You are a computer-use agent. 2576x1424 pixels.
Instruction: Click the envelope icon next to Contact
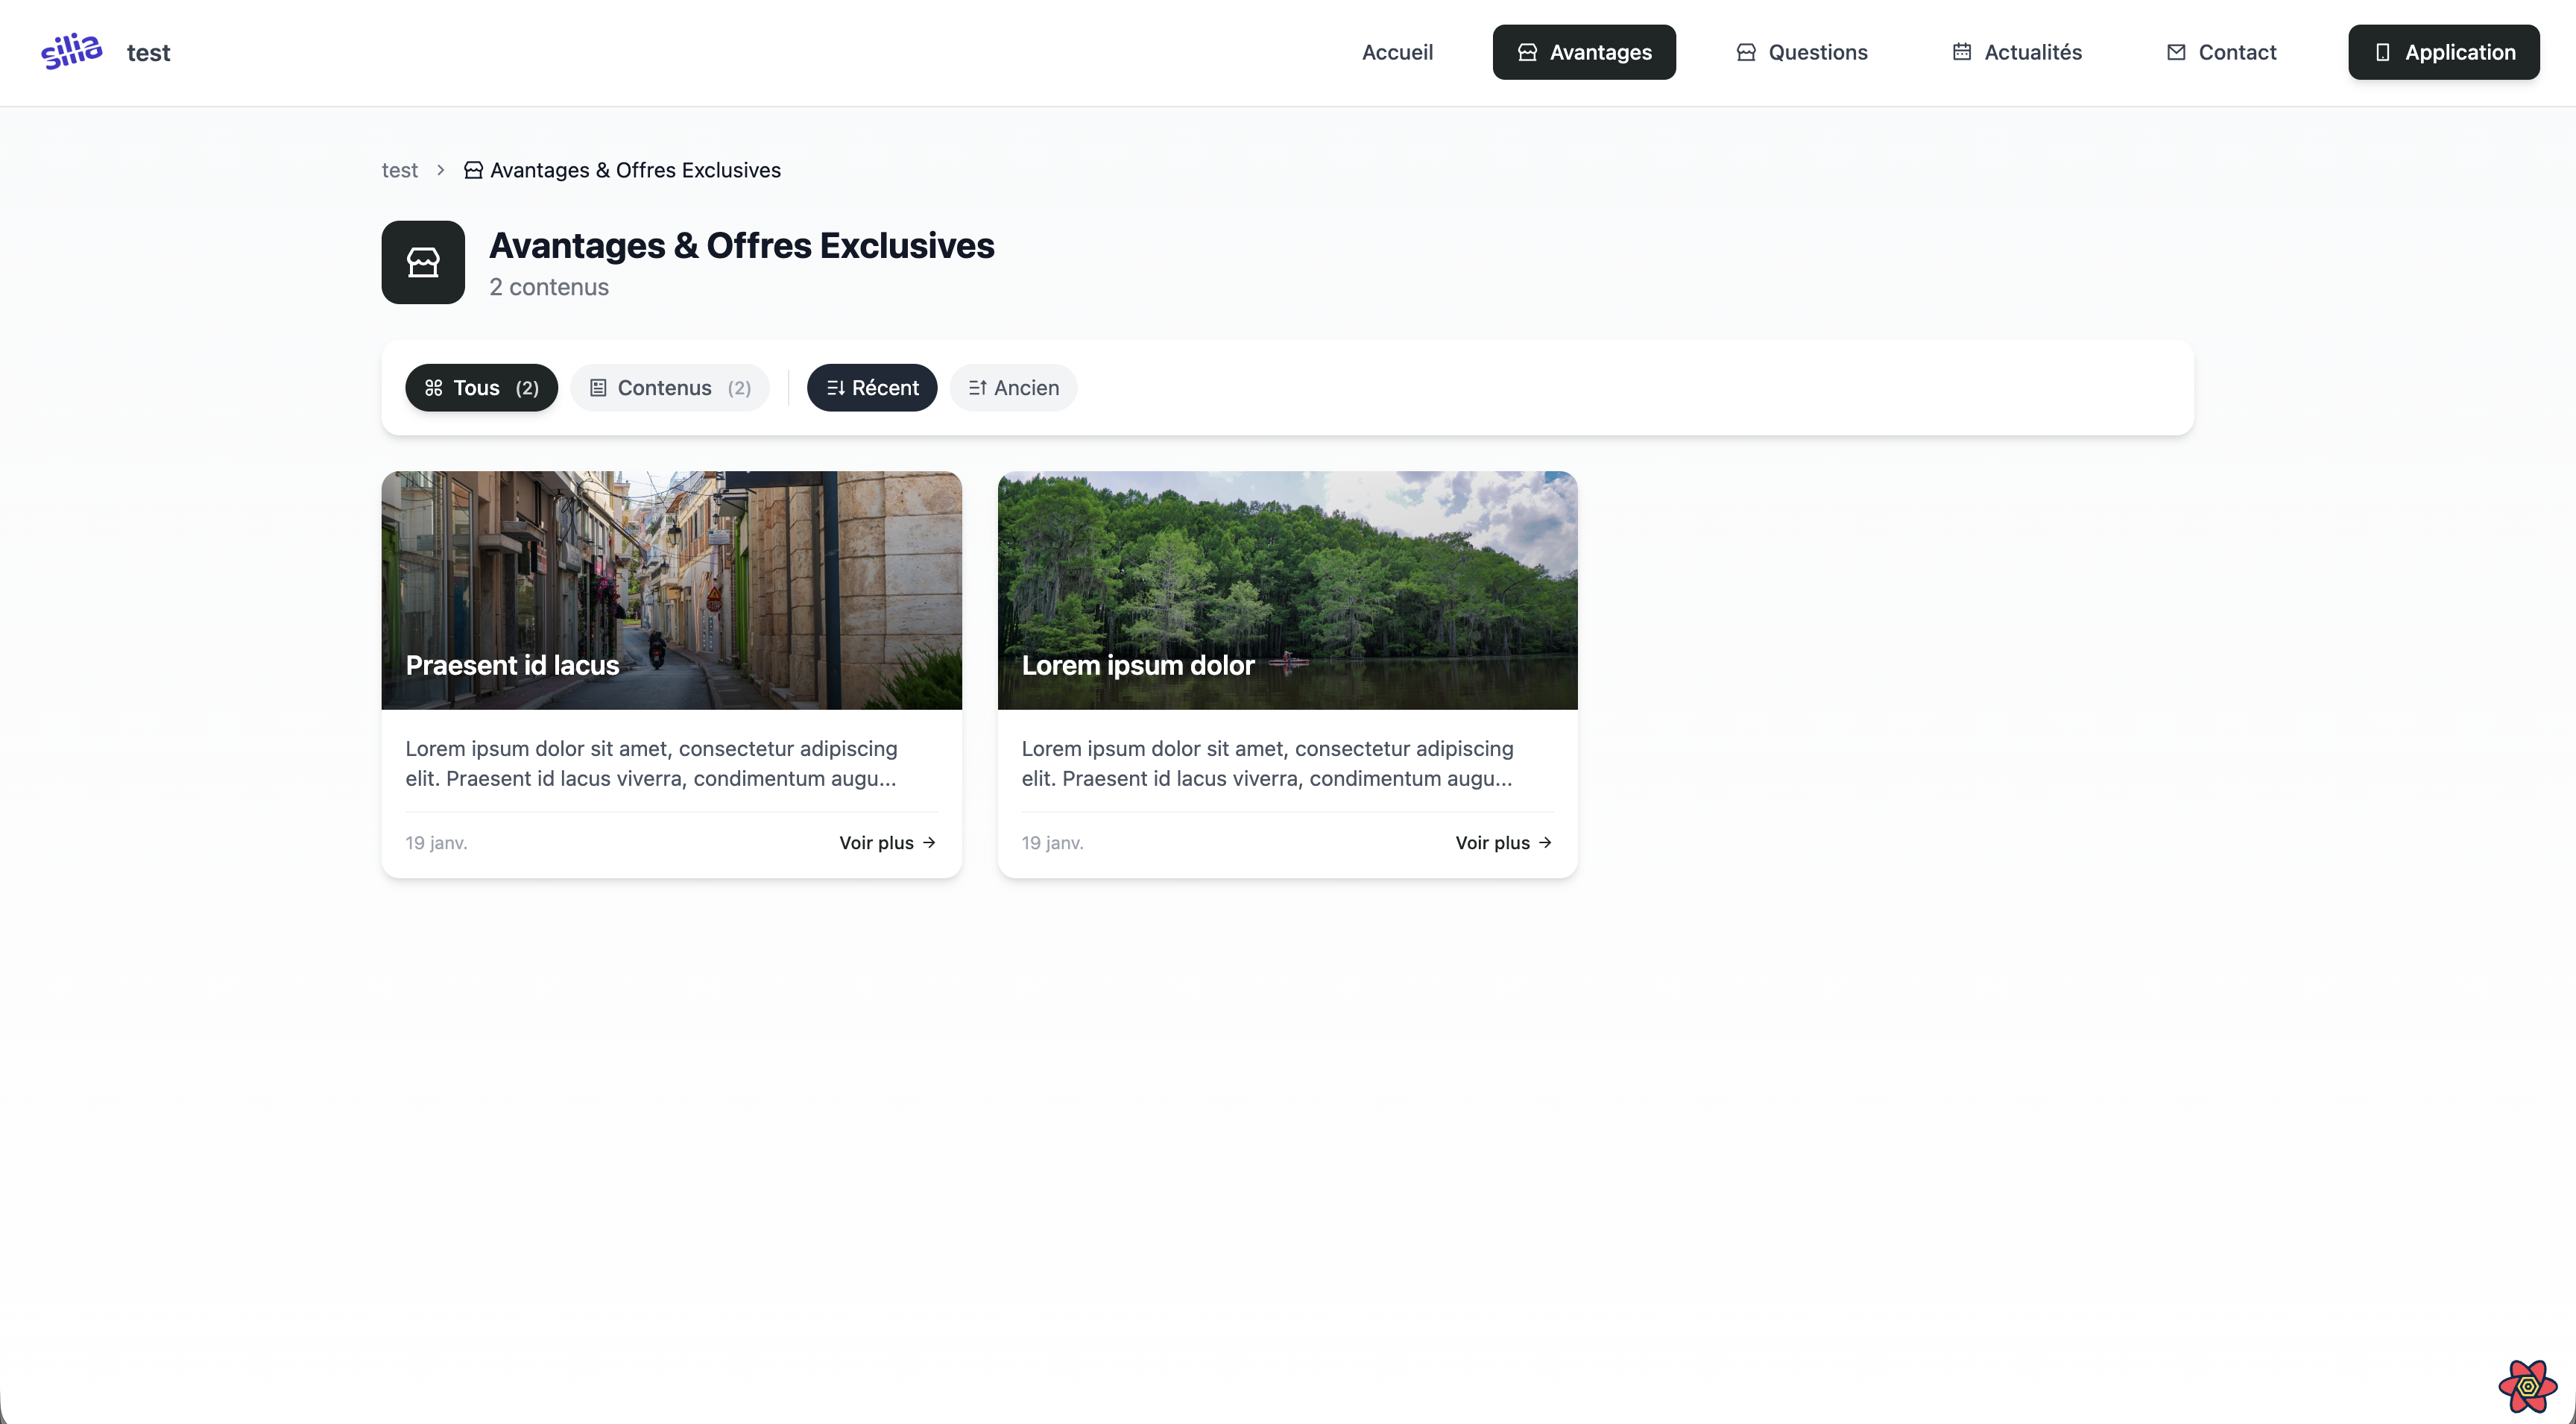click(x=2176, y=52)
